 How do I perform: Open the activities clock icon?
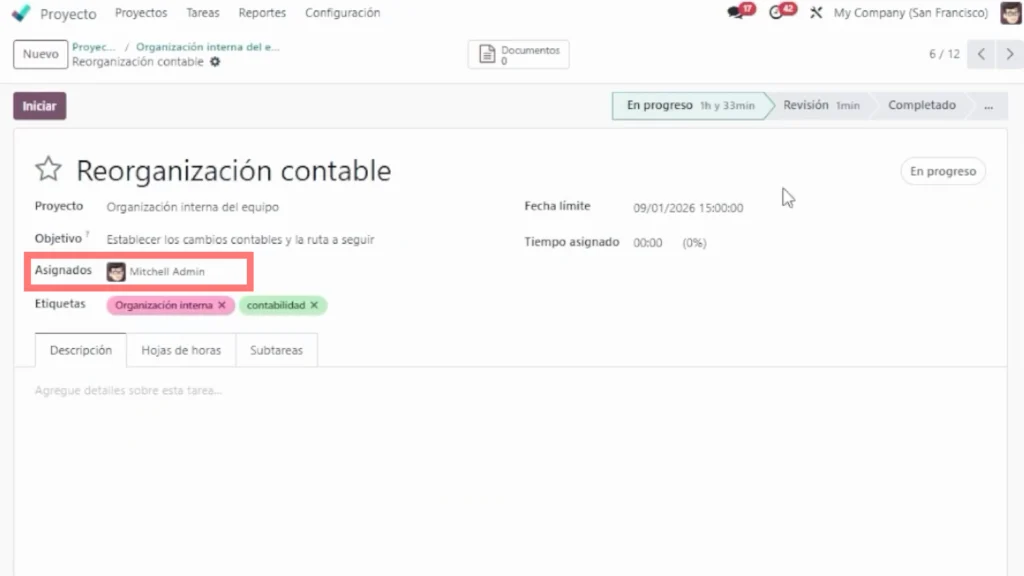click(778, 13)
